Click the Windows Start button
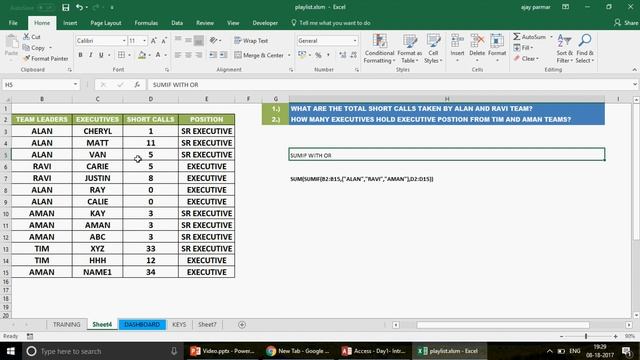 [11, 351]
